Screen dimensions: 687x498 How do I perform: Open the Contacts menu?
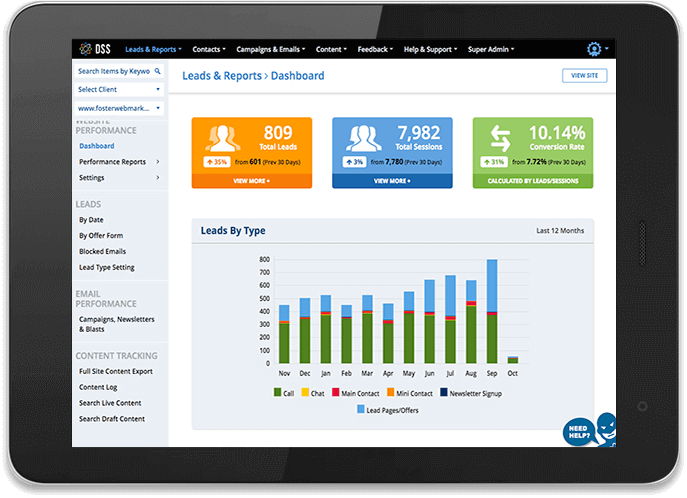click(x=209, y=48)
